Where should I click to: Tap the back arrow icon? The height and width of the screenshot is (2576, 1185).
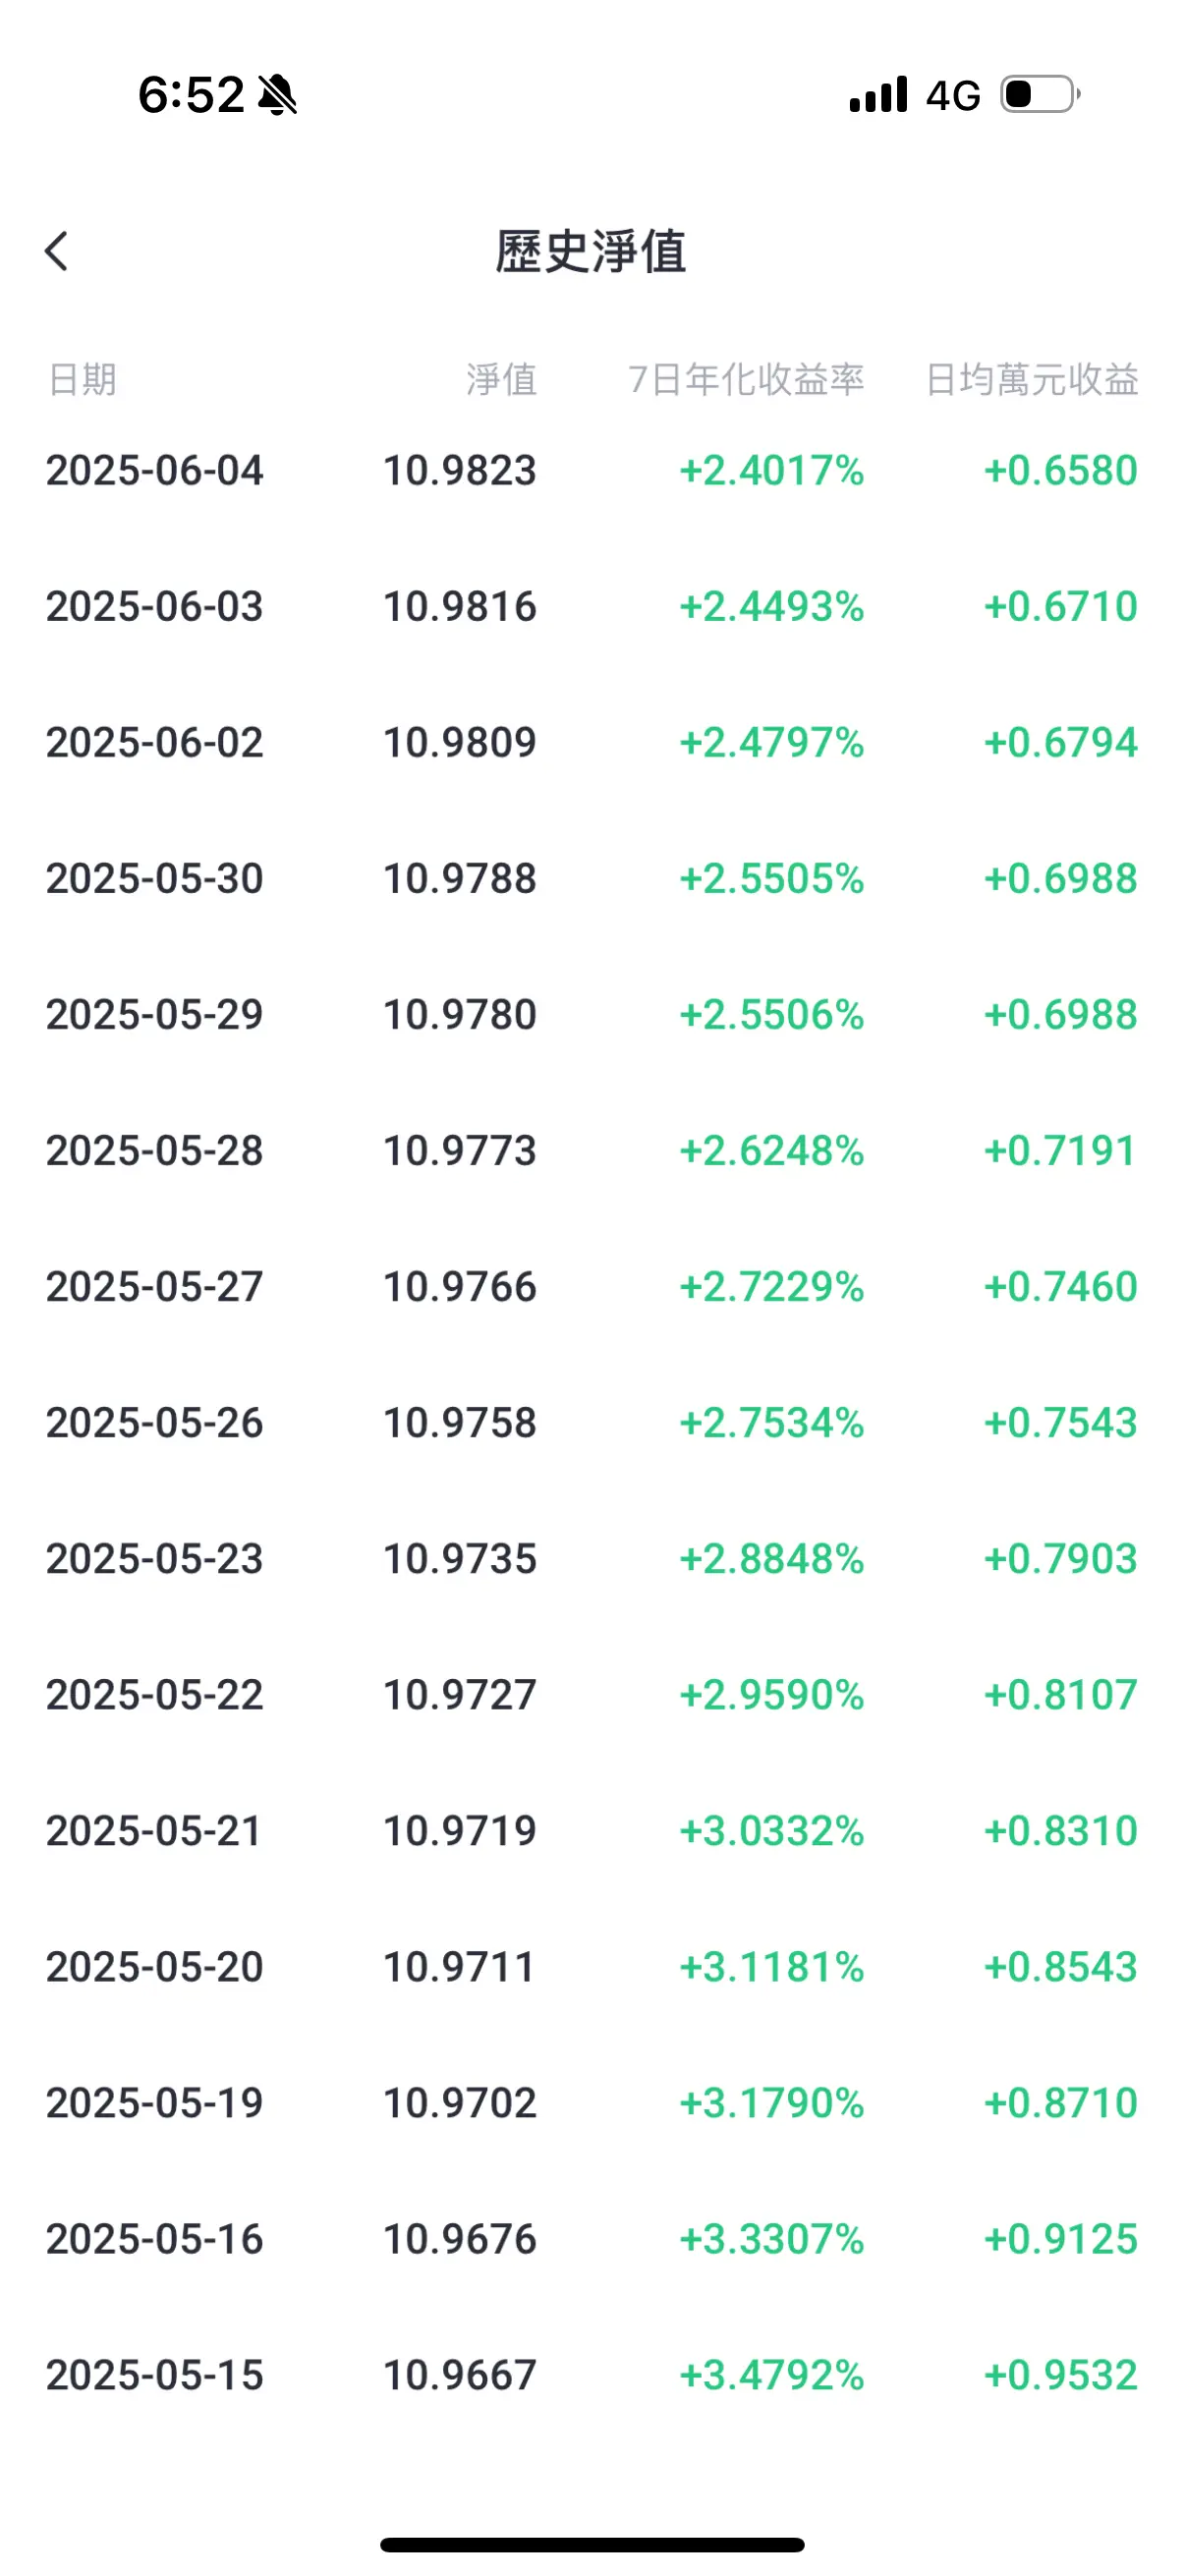tap(57, 251)
